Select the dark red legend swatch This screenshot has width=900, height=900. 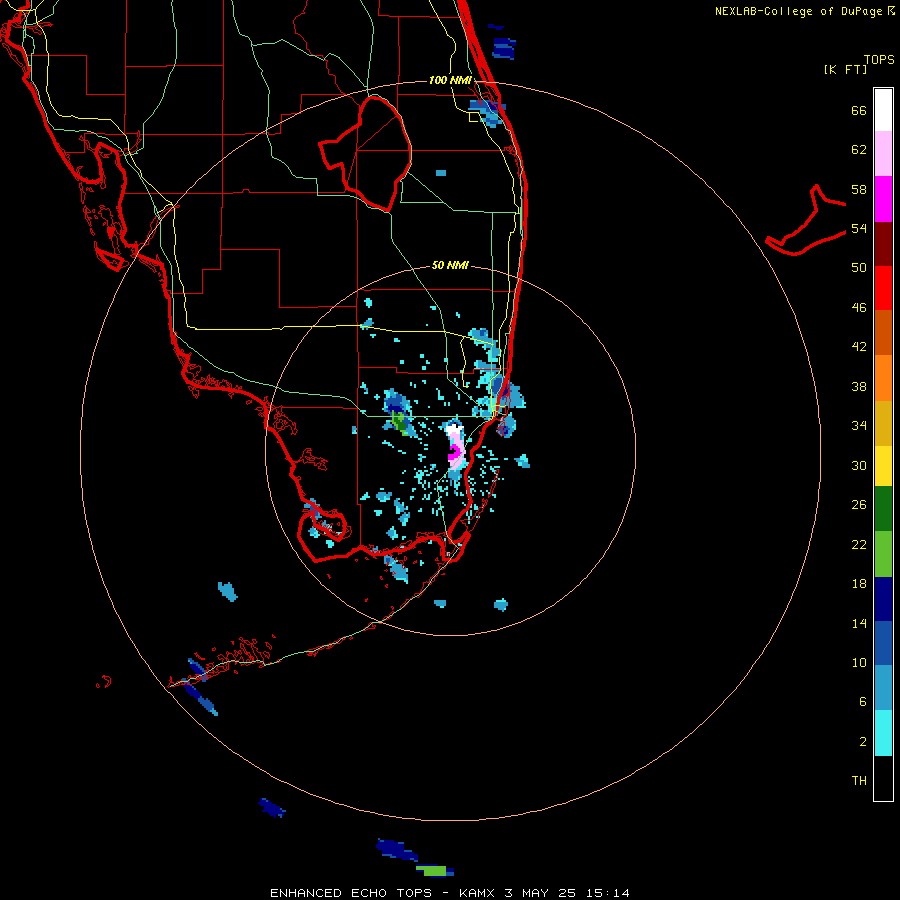[x=883, y=244]
